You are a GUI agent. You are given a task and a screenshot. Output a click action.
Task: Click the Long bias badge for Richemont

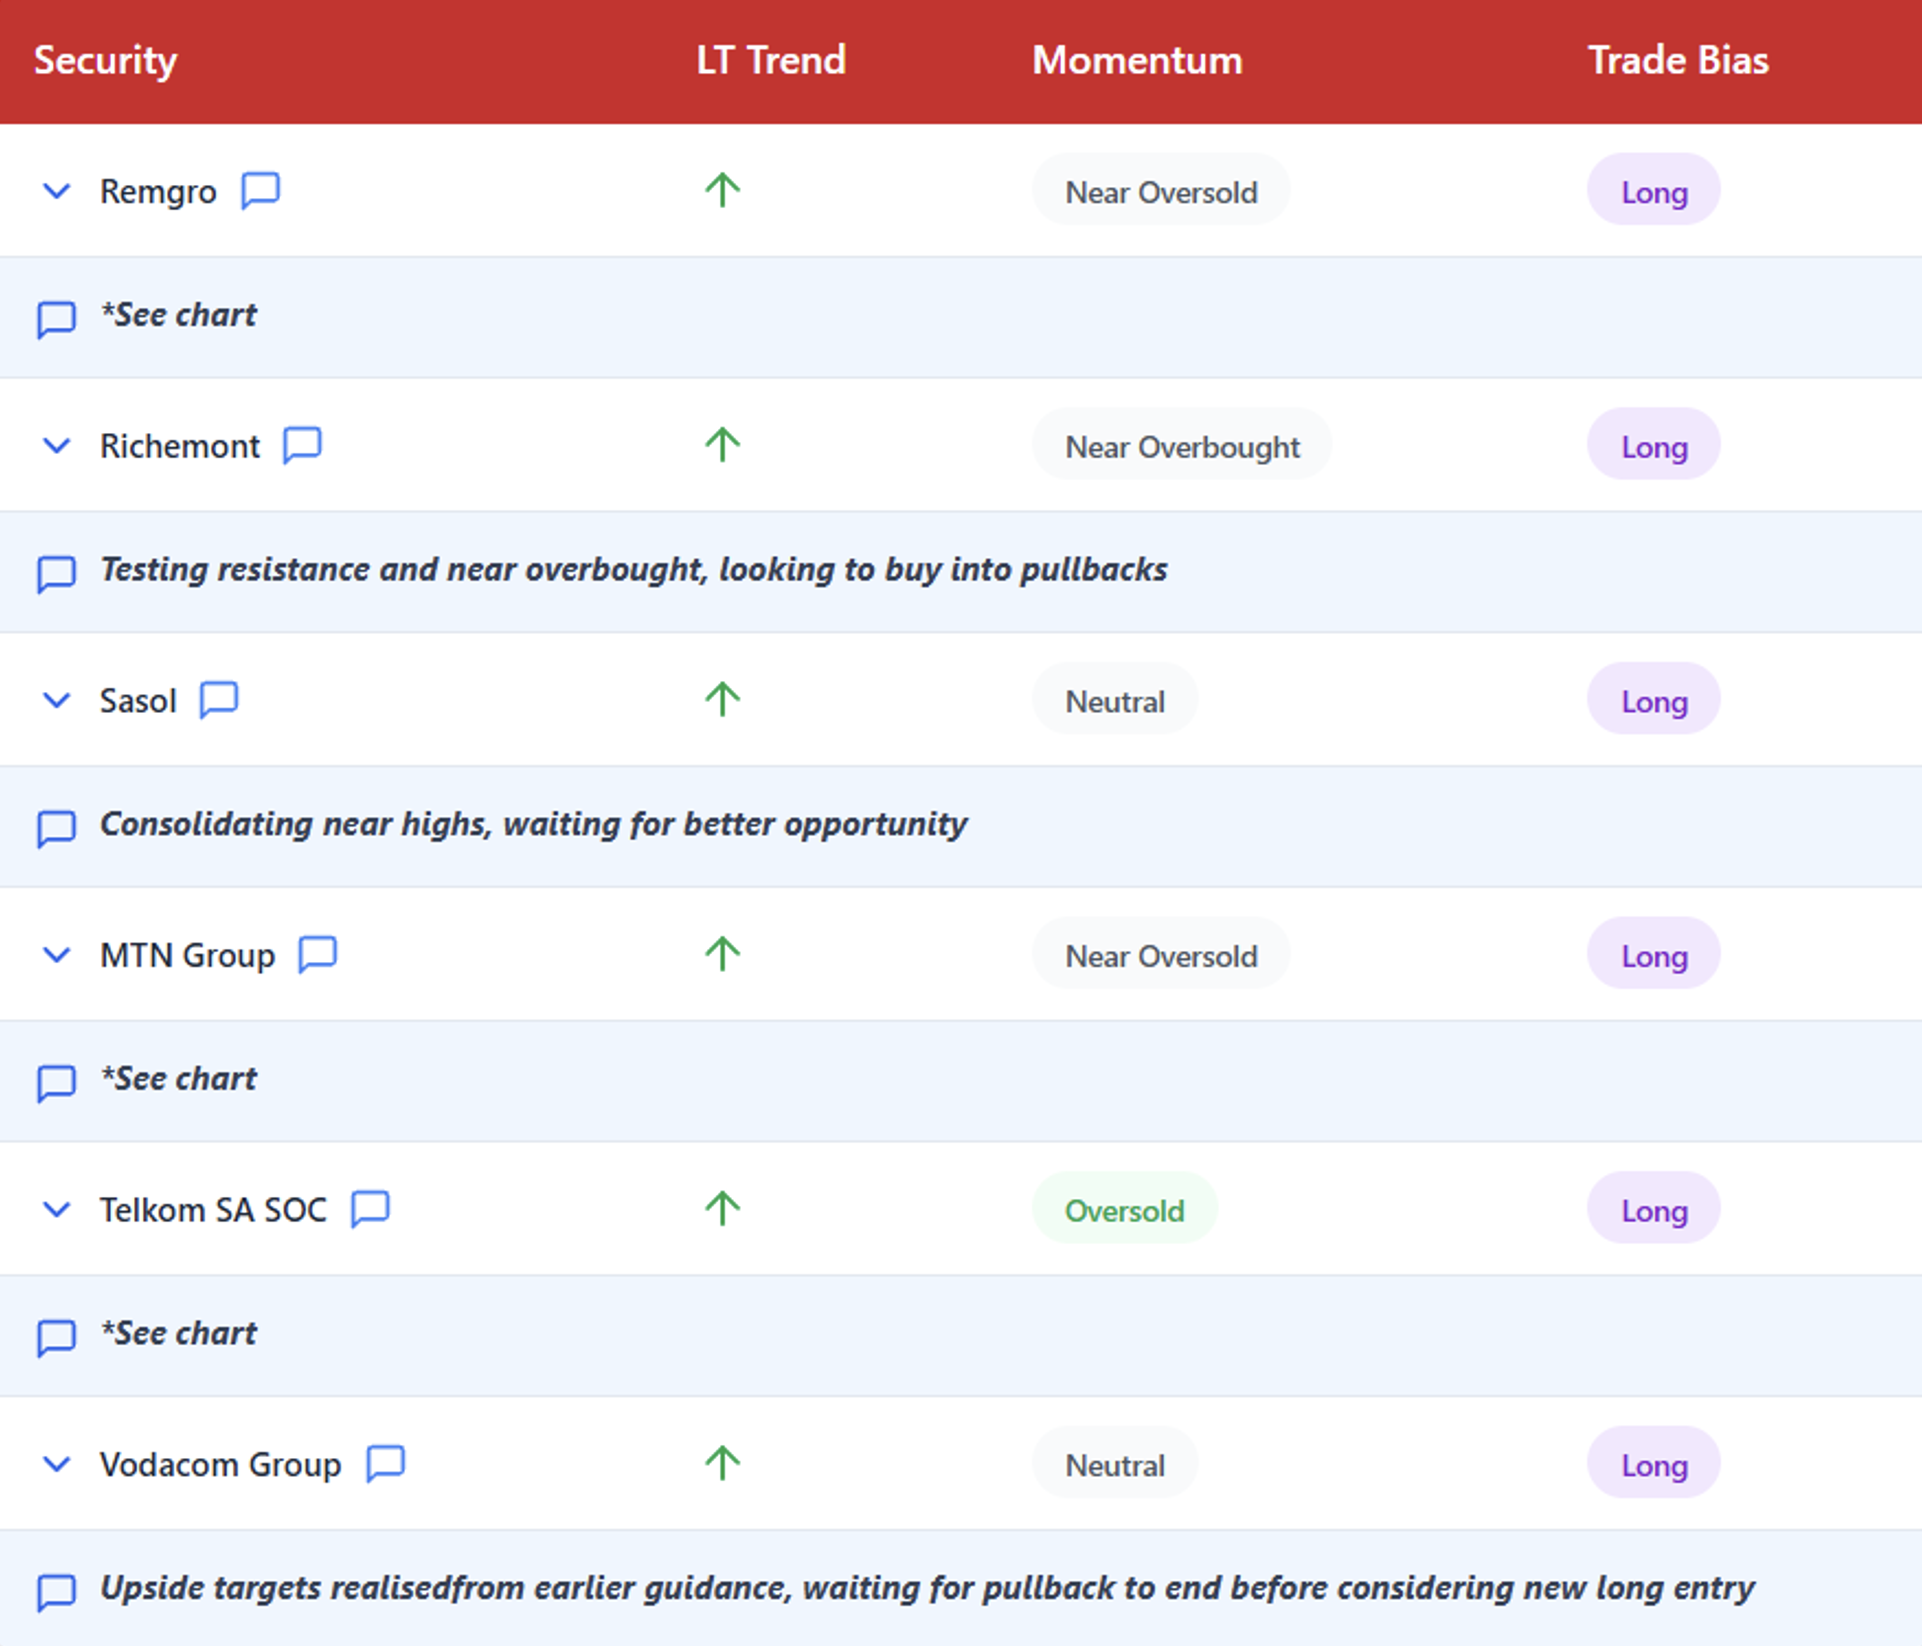1654,445
